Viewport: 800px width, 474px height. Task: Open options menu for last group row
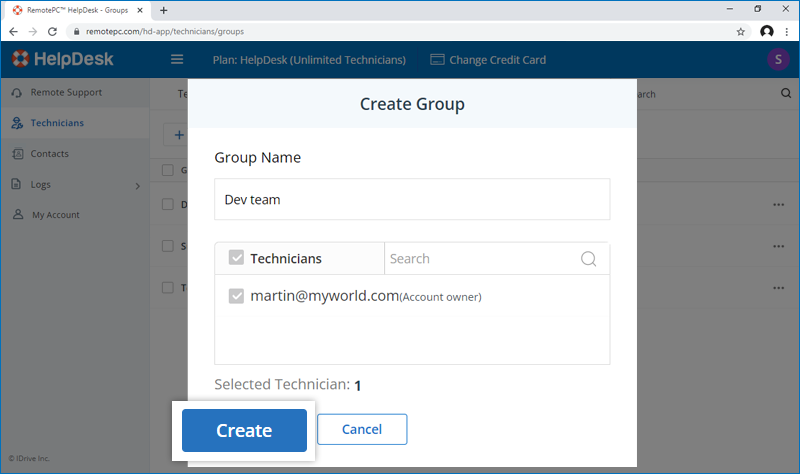pyautogui.click(x=779, y=287)
